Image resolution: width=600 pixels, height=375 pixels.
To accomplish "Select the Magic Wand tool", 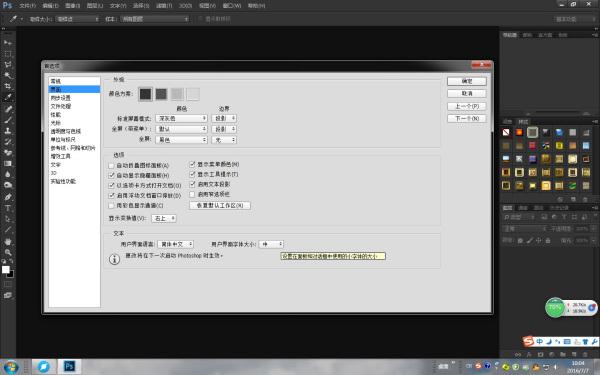I will tap(8, 75).
